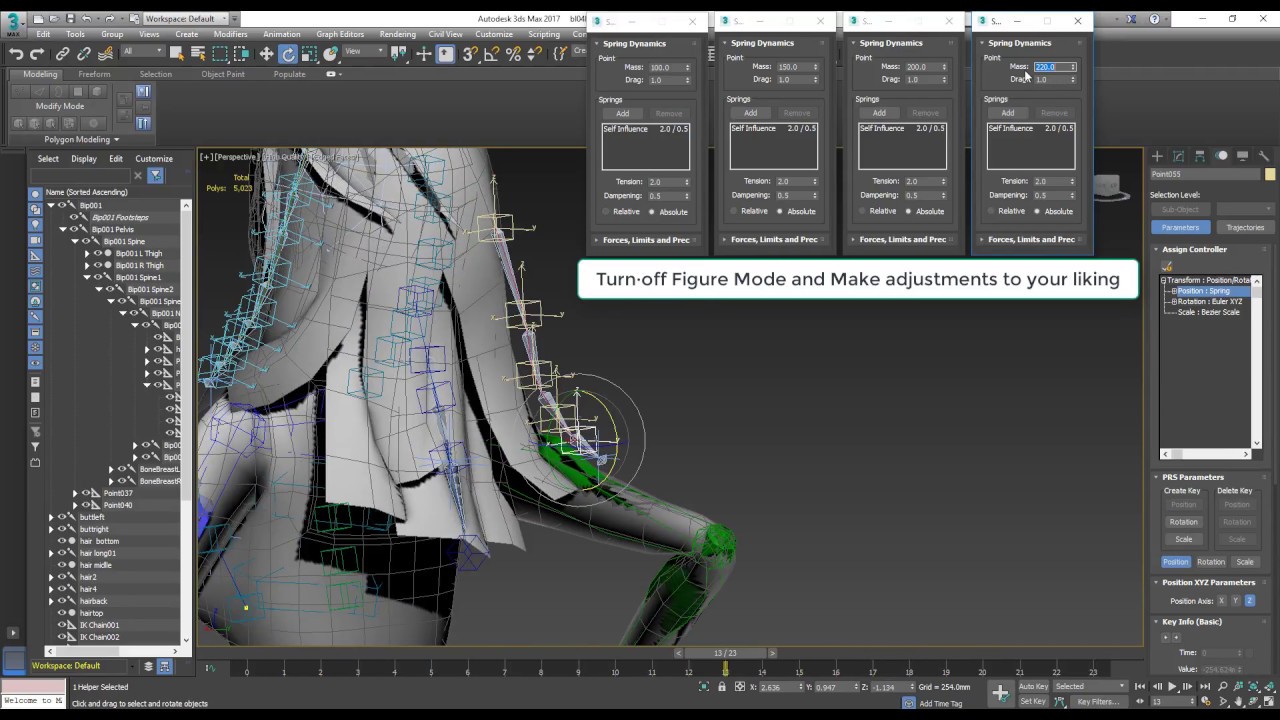The width and height of the screenshot is (1280, 720).
Task: Toggle Set Key mode
Action: pos(1033,702)
